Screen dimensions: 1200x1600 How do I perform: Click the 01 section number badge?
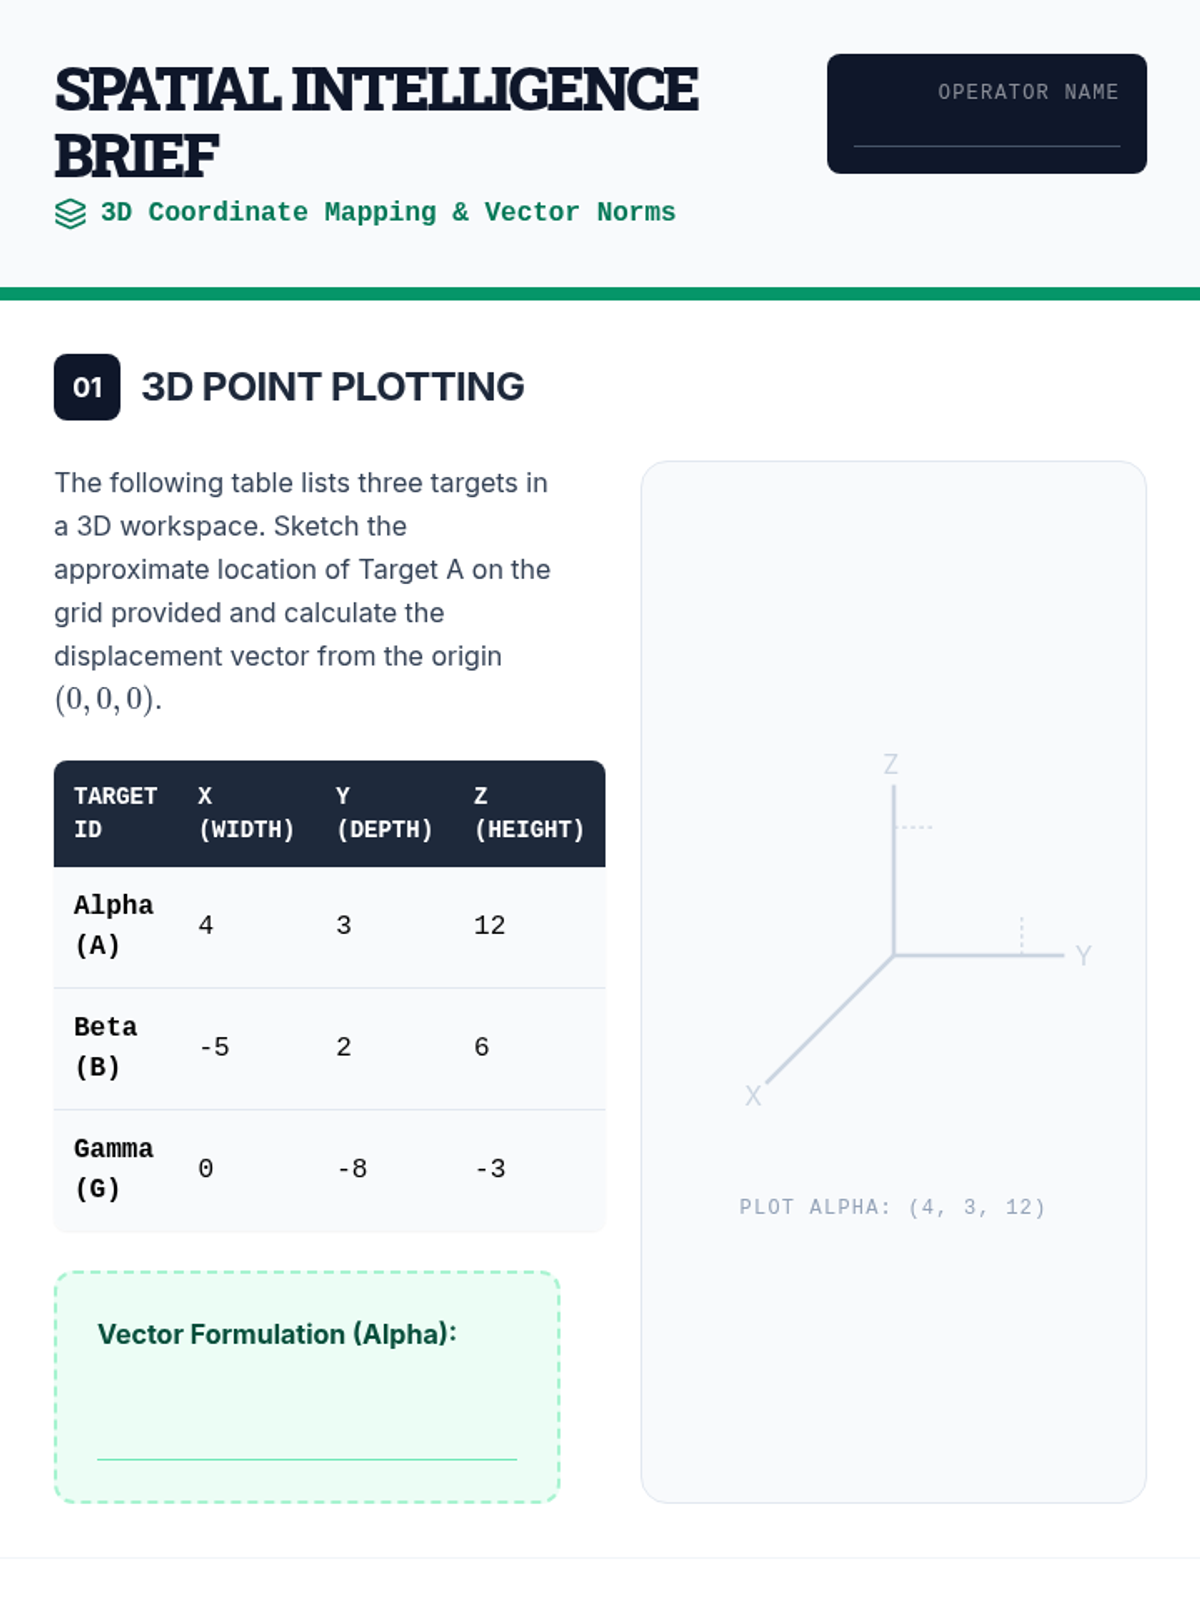click(87, 387)
